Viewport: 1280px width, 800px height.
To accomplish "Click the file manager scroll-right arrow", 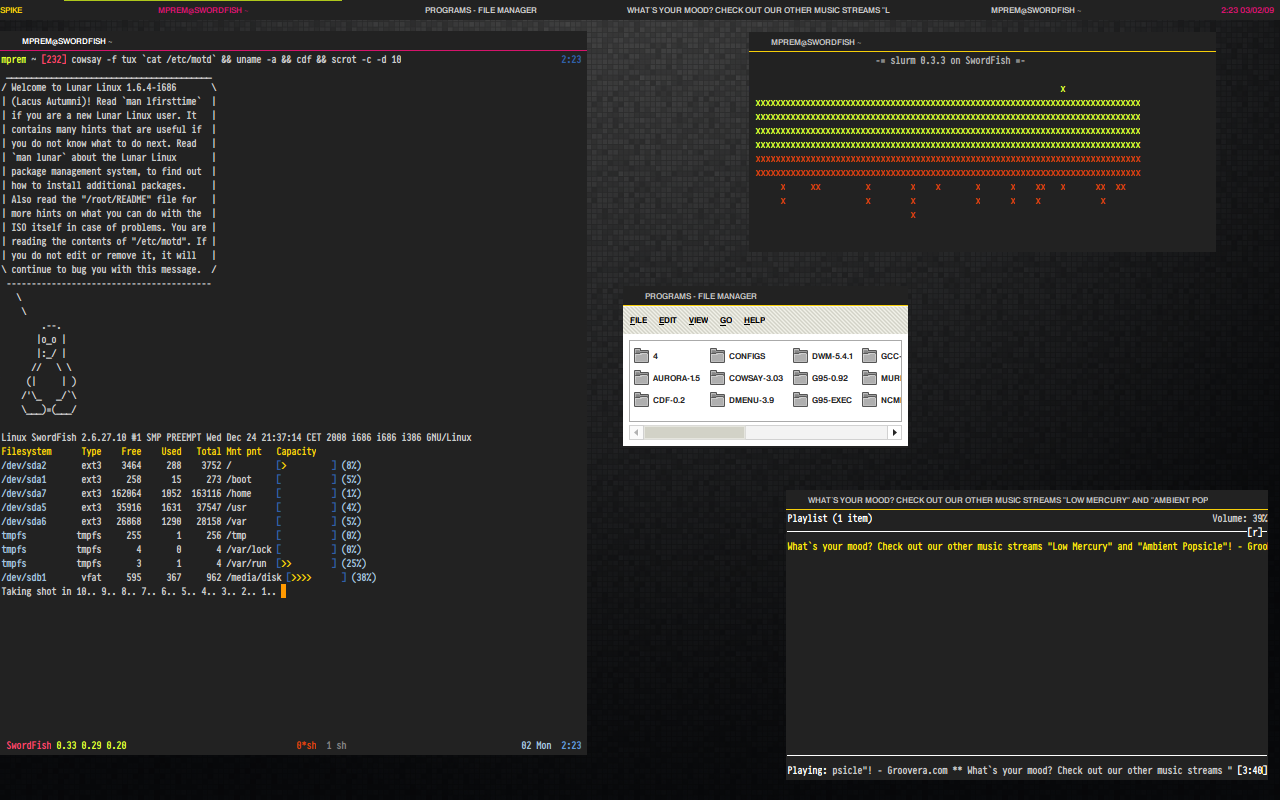I will pos(895,433).
